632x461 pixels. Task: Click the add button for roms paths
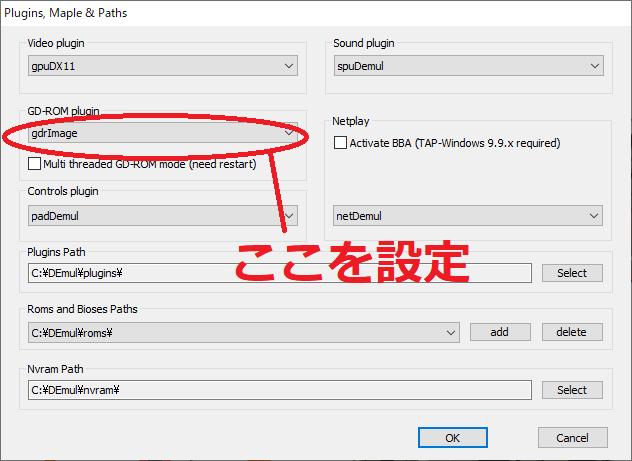[x=500, y=332]
